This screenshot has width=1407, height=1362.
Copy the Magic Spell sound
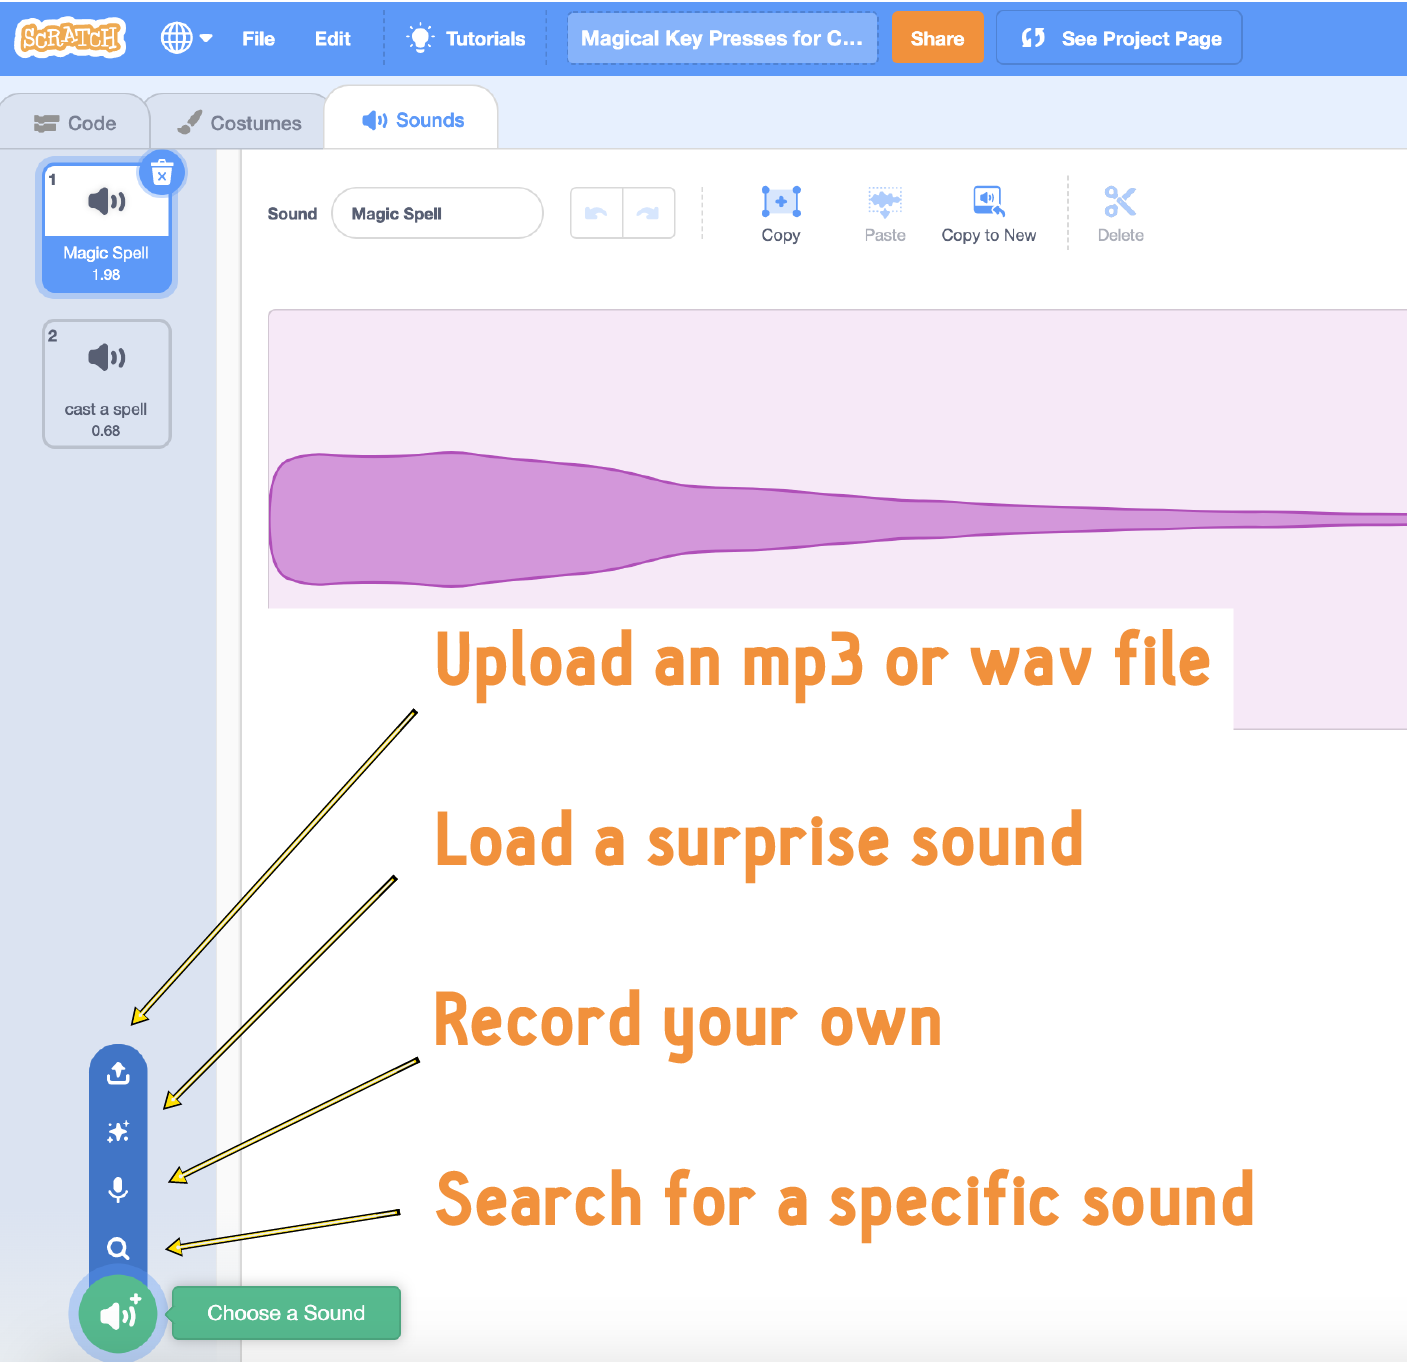781,212
